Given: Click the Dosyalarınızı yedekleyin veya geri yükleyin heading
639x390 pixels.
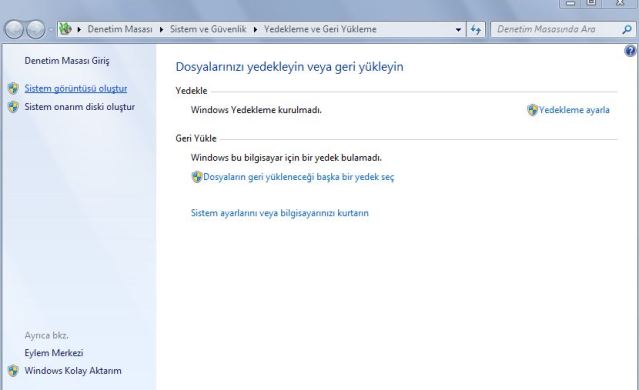Looking at the screenshot, I should (289, 67).
